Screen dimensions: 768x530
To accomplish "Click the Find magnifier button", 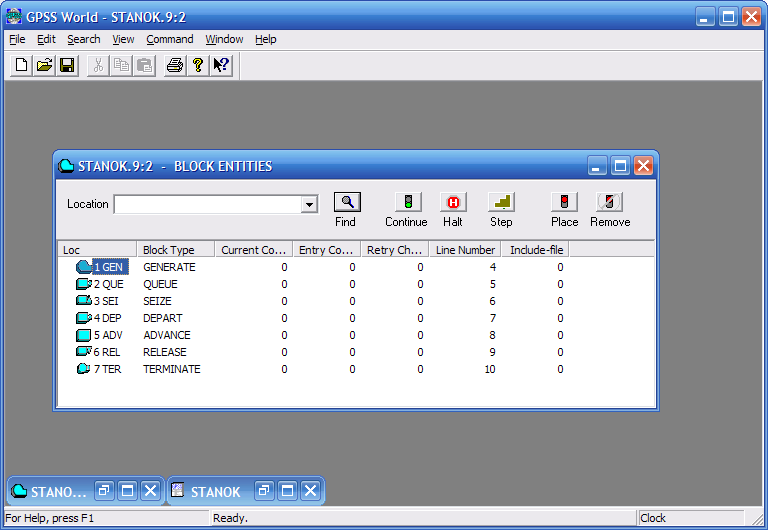I will [347, 202].
